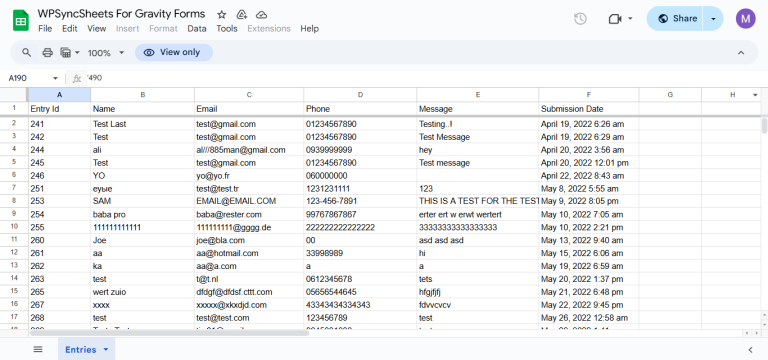This screenshot has width=768, height=360.
Task: Open the File menu
Action: (45, 28)
